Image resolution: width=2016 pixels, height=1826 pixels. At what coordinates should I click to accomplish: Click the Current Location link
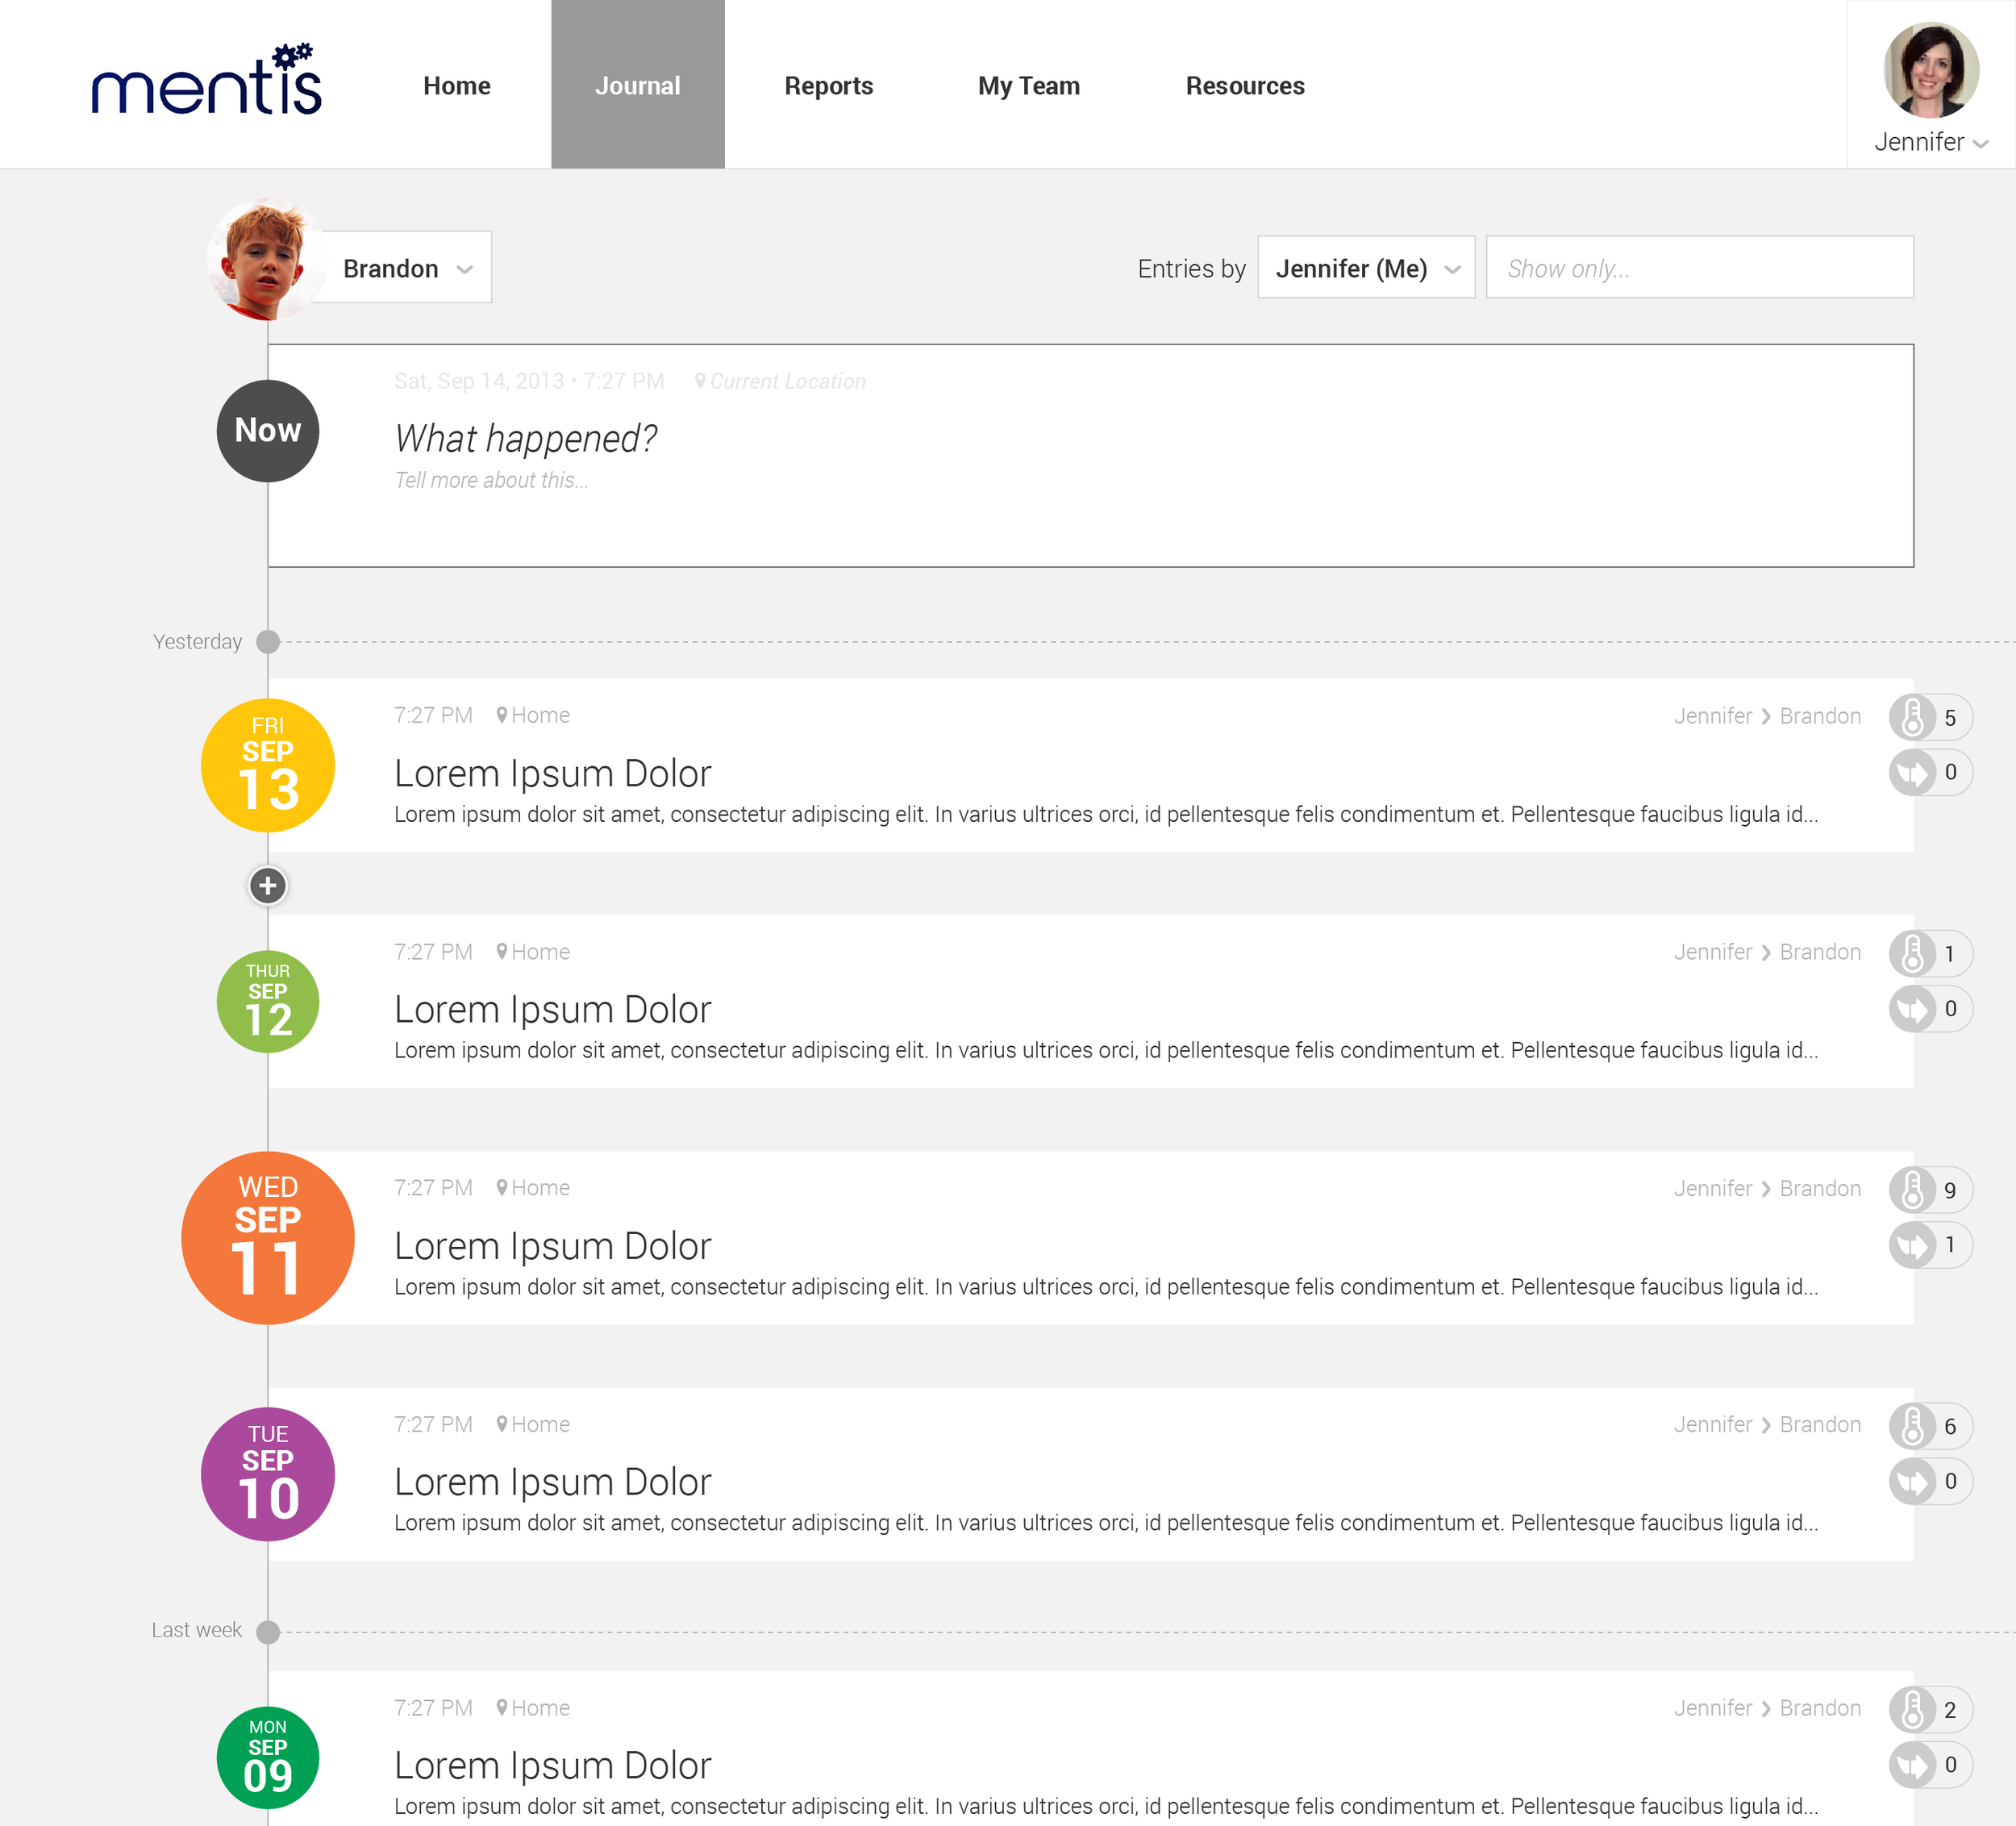pyautogui.click(x=787, y=381)
